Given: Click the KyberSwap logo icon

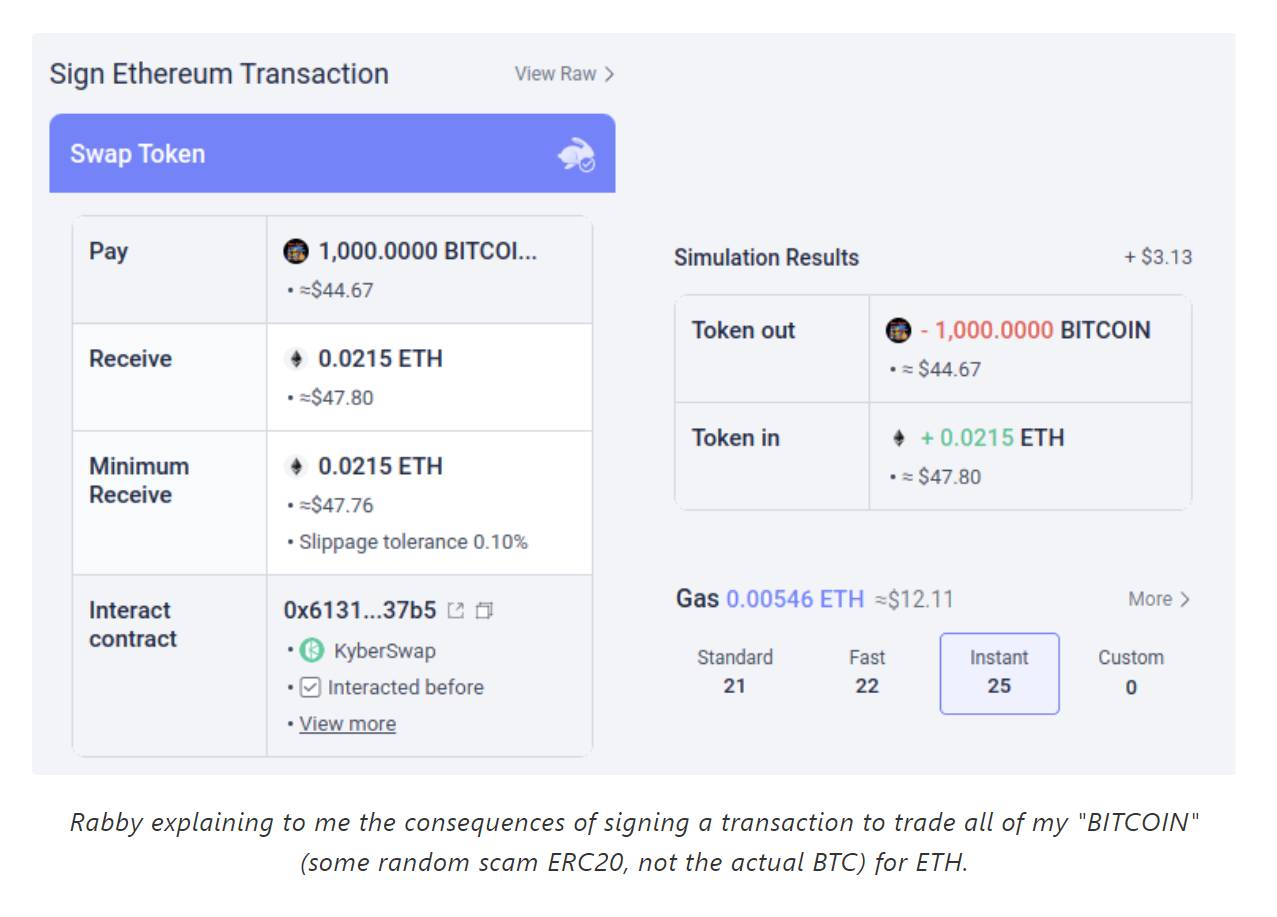Looking at the screenshot, I should pos(312,651).
